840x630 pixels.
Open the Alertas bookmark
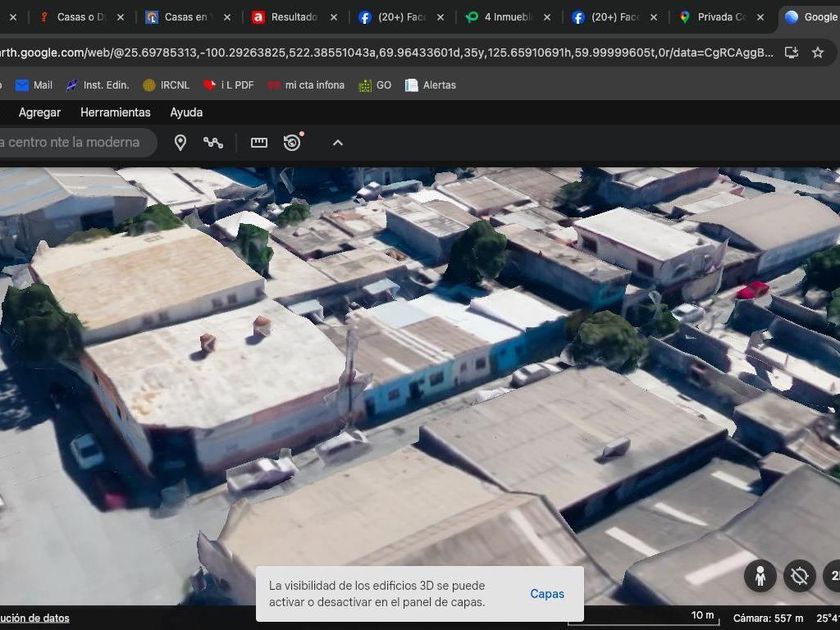pos(430,85)
